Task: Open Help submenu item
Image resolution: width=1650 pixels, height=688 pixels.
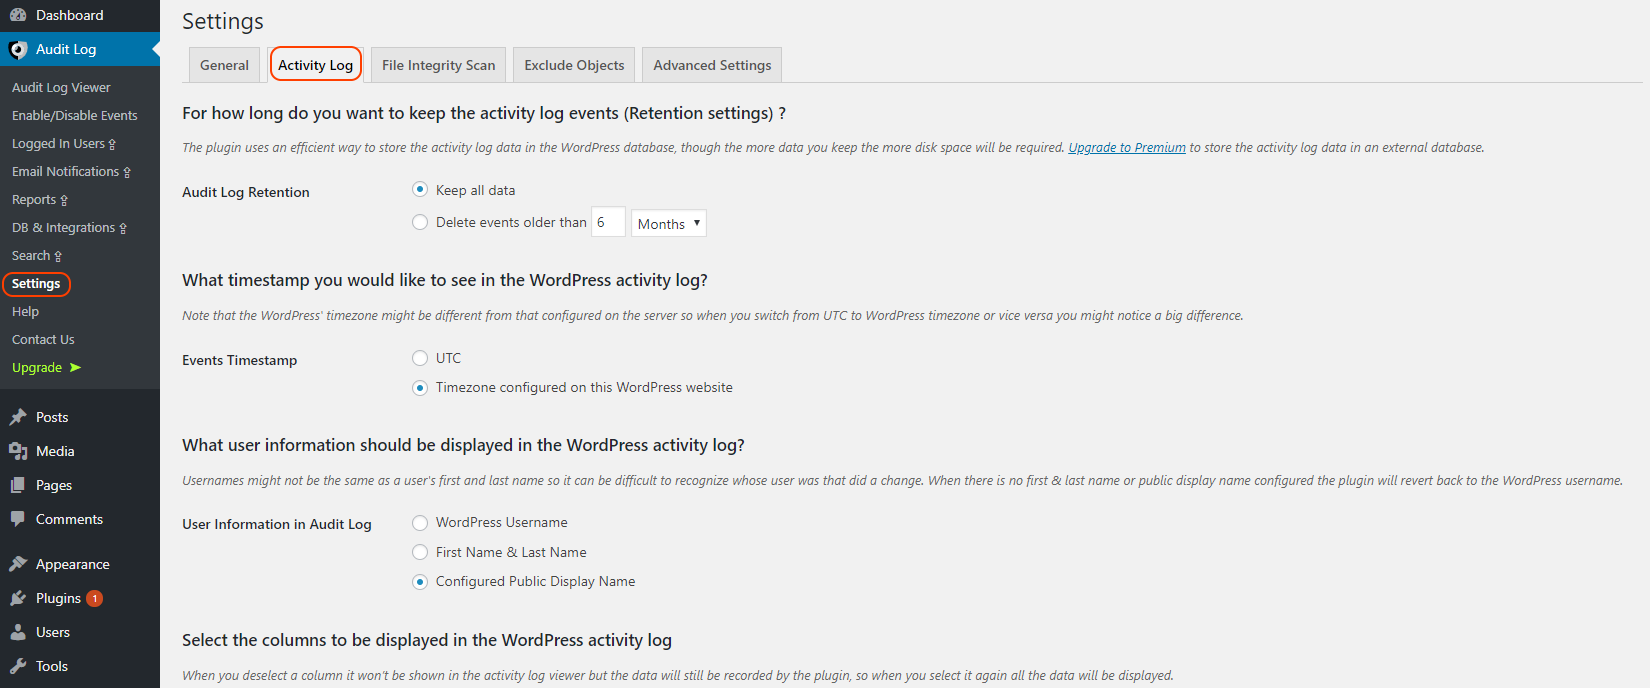Action: coord(25,312)
